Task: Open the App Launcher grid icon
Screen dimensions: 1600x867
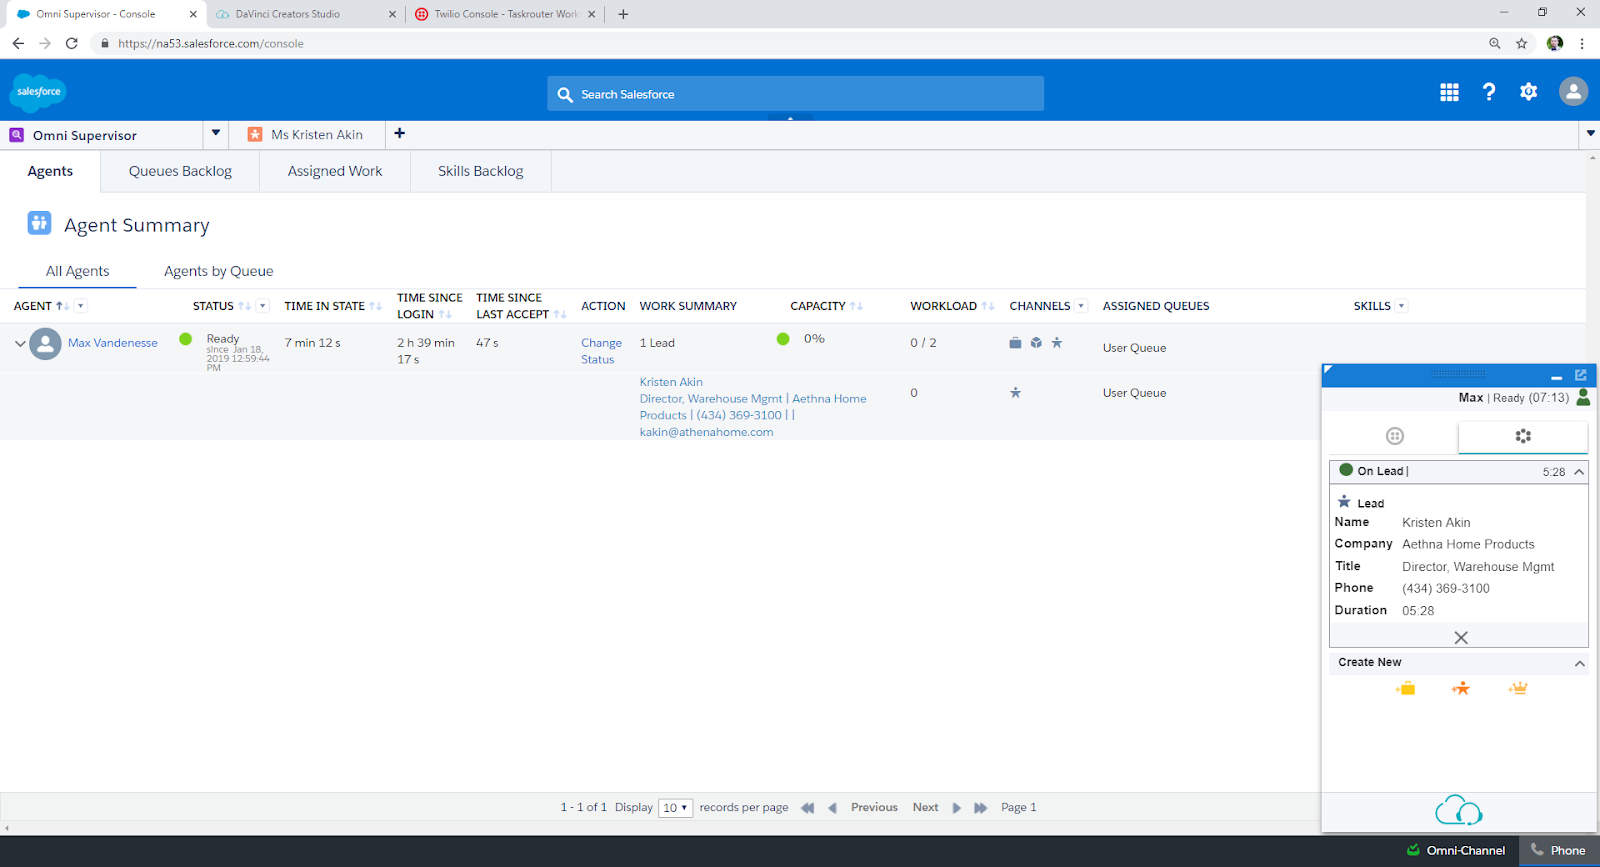Action: [1449, 92]
